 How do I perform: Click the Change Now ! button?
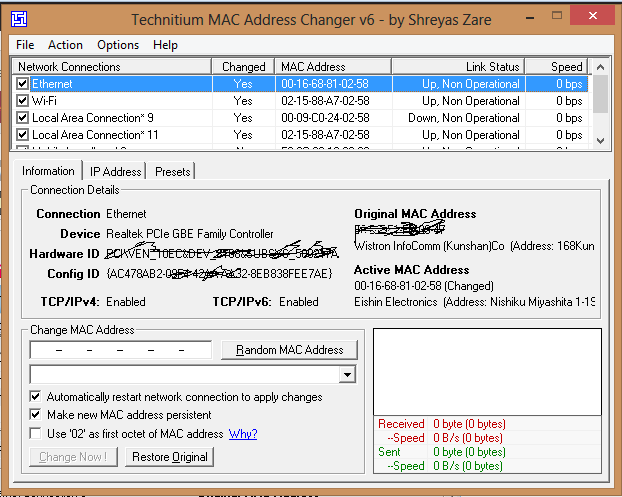tap(73, 457)
